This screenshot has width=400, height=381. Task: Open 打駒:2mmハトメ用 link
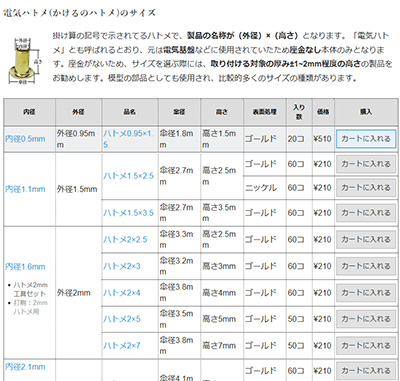pos(30,307)
